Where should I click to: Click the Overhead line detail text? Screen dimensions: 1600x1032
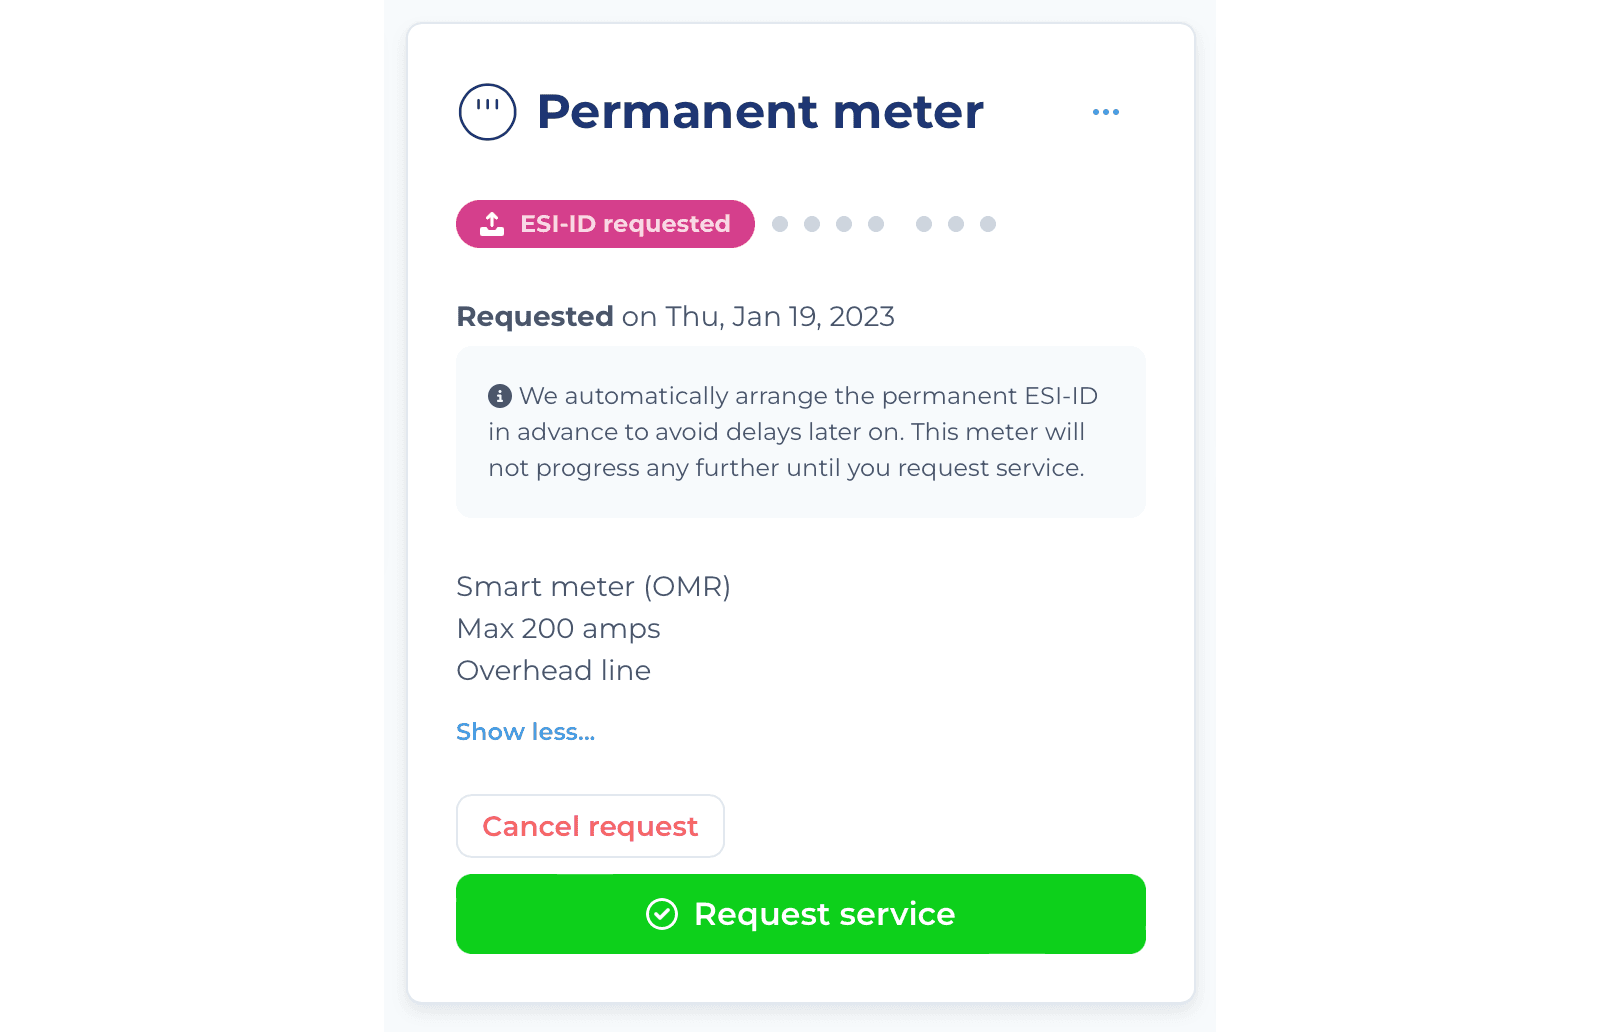(x=553, y=671)
